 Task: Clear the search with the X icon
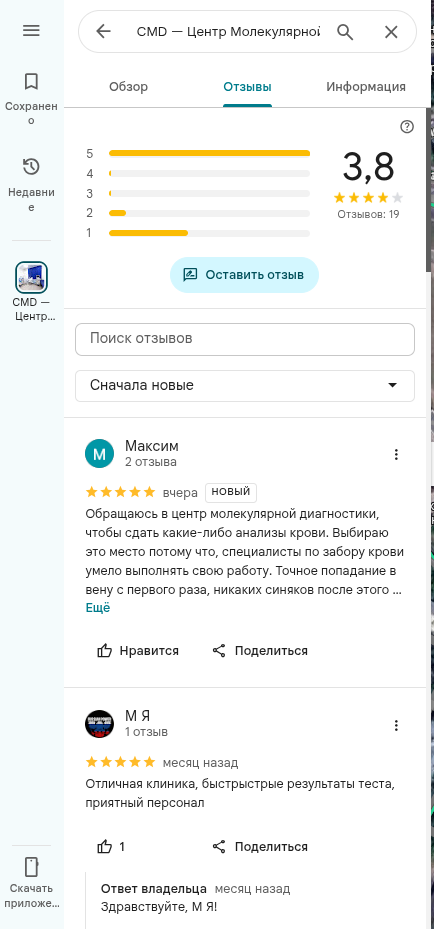(x=391, y=32)
